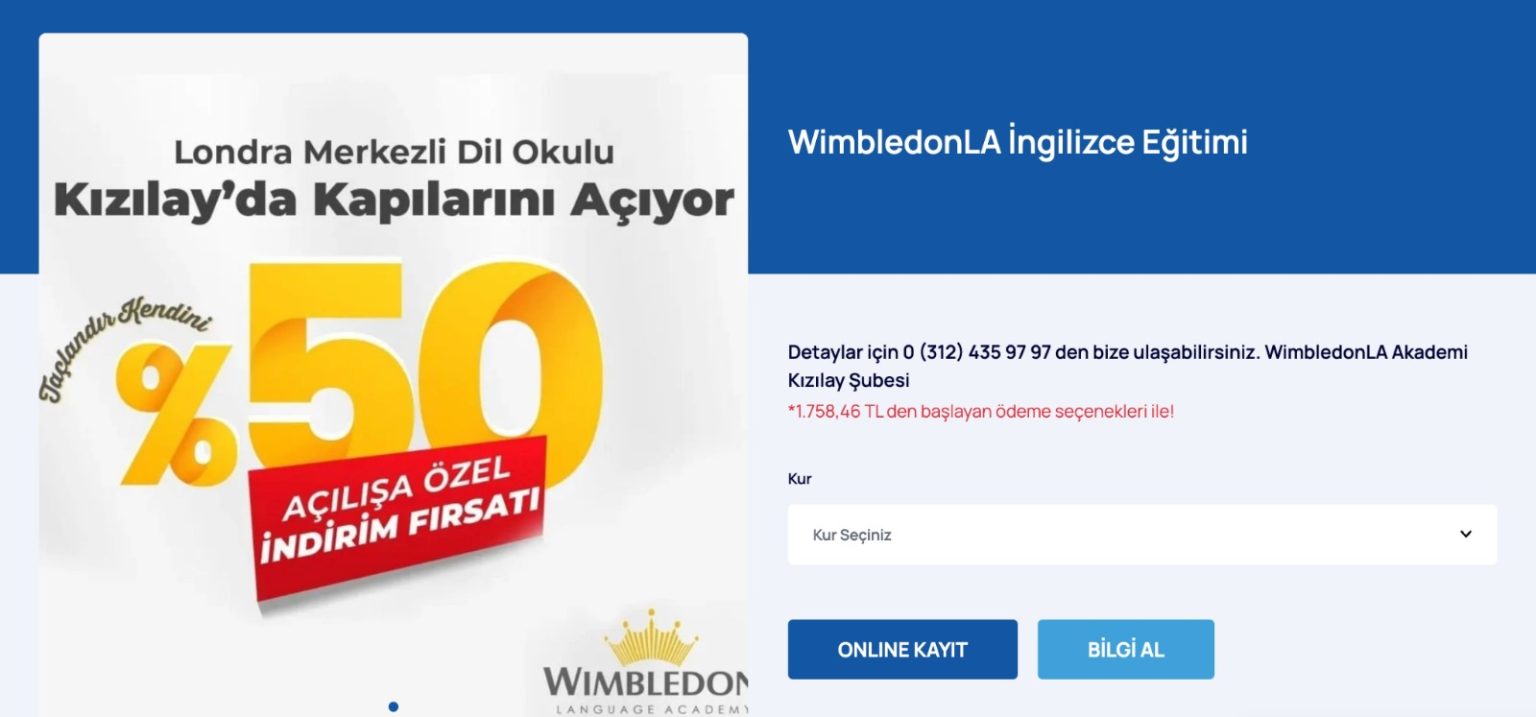Click the chevron arrow in the Kur field
The image size is (1536, 717).
[1465, 534]
